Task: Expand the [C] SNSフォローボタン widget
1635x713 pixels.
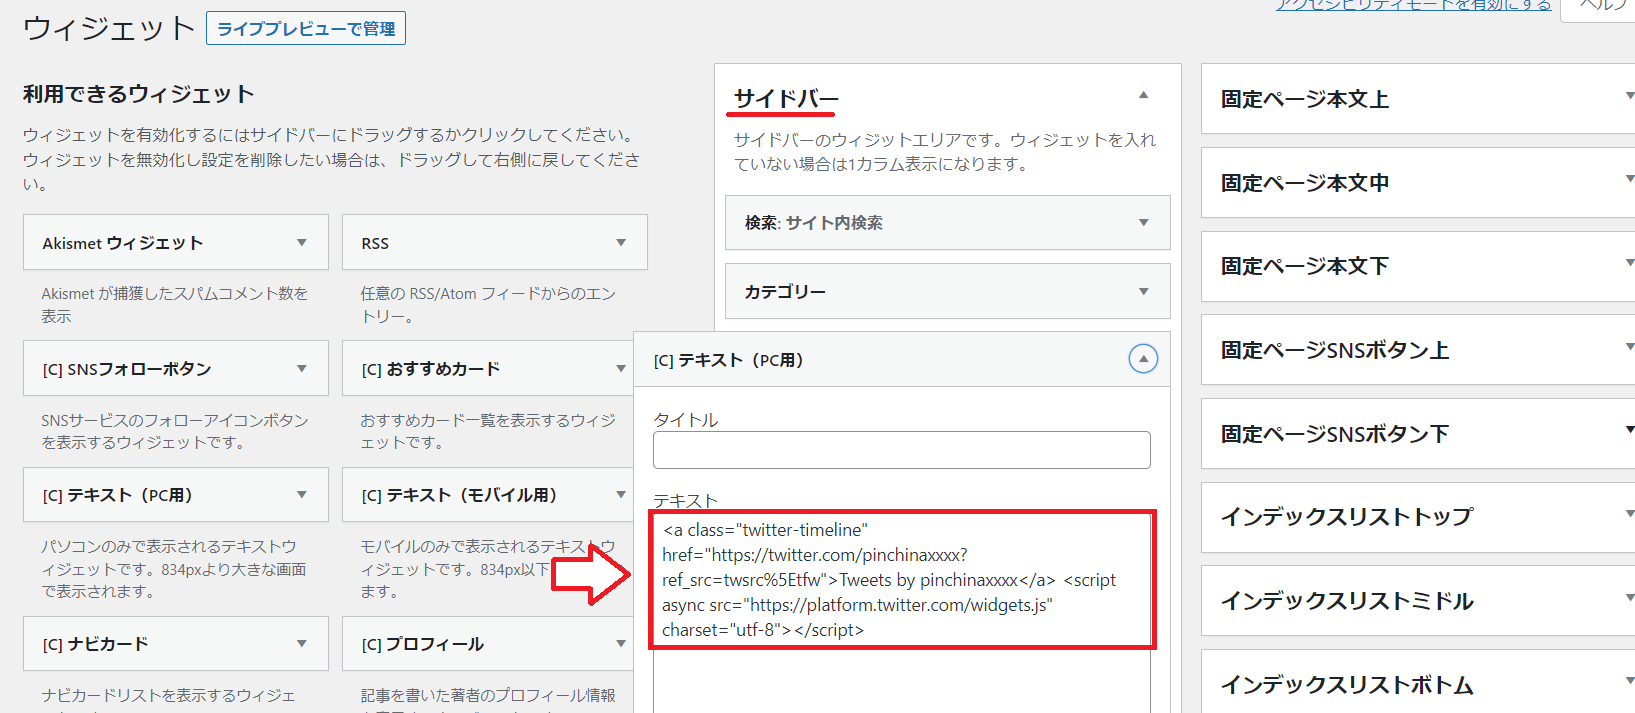Action: click(x=302, y=369)
